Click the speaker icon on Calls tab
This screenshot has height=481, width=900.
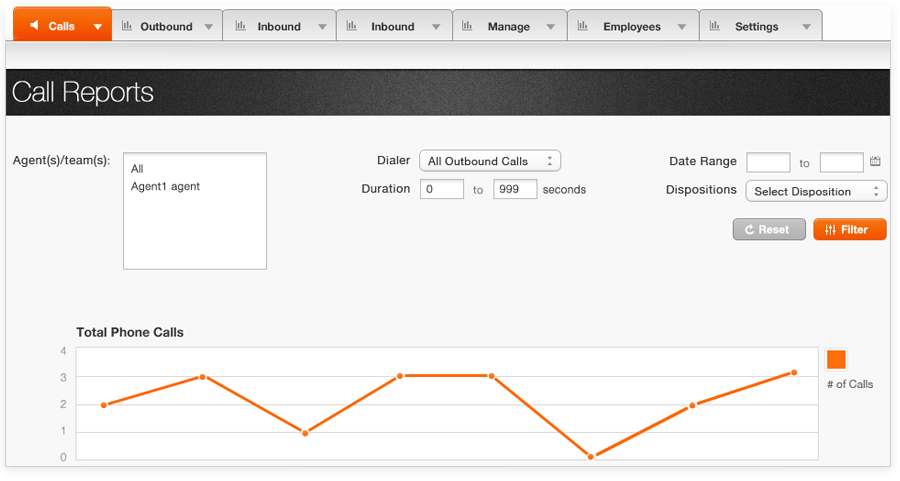[34, 25]
